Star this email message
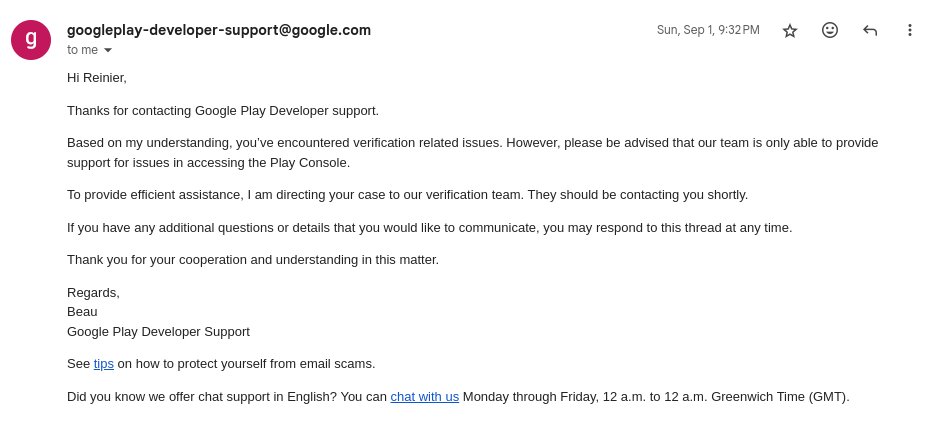Viewport: 933px width, 423px height. click(x=790, y=30)
